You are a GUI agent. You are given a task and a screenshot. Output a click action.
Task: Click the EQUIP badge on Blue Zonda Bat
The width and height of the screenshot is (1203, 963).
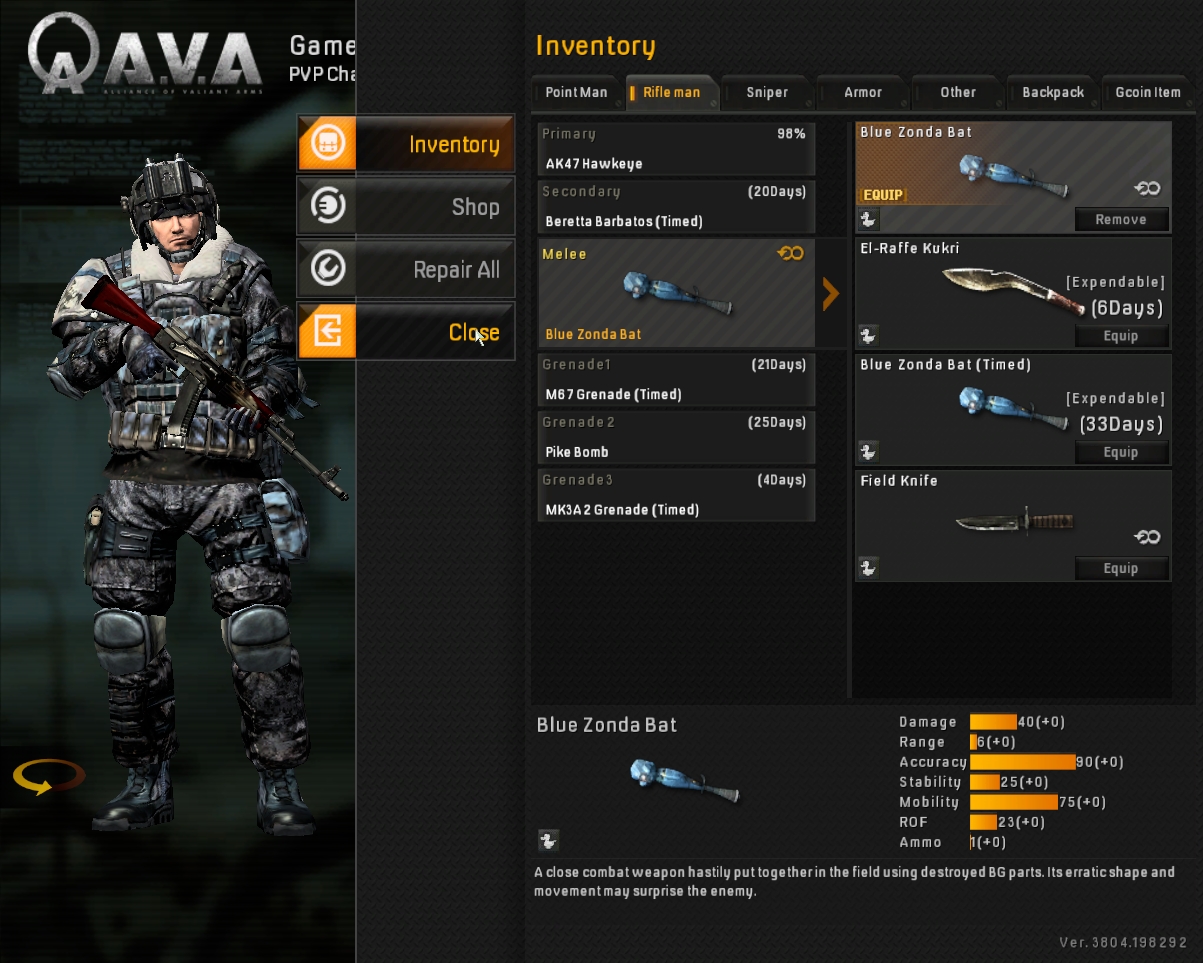(x=883, y=195)
